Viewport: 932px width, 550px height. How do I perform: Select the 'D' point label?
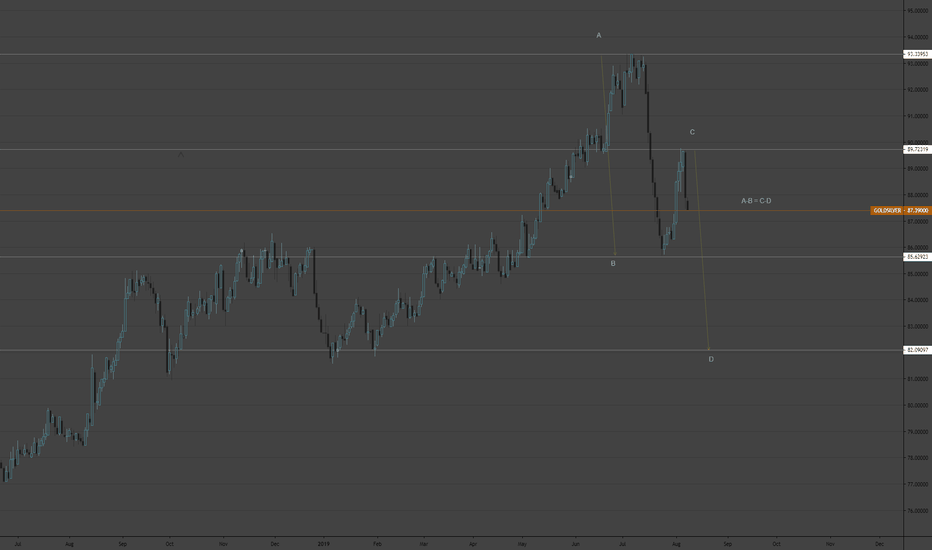pos(711,359)
